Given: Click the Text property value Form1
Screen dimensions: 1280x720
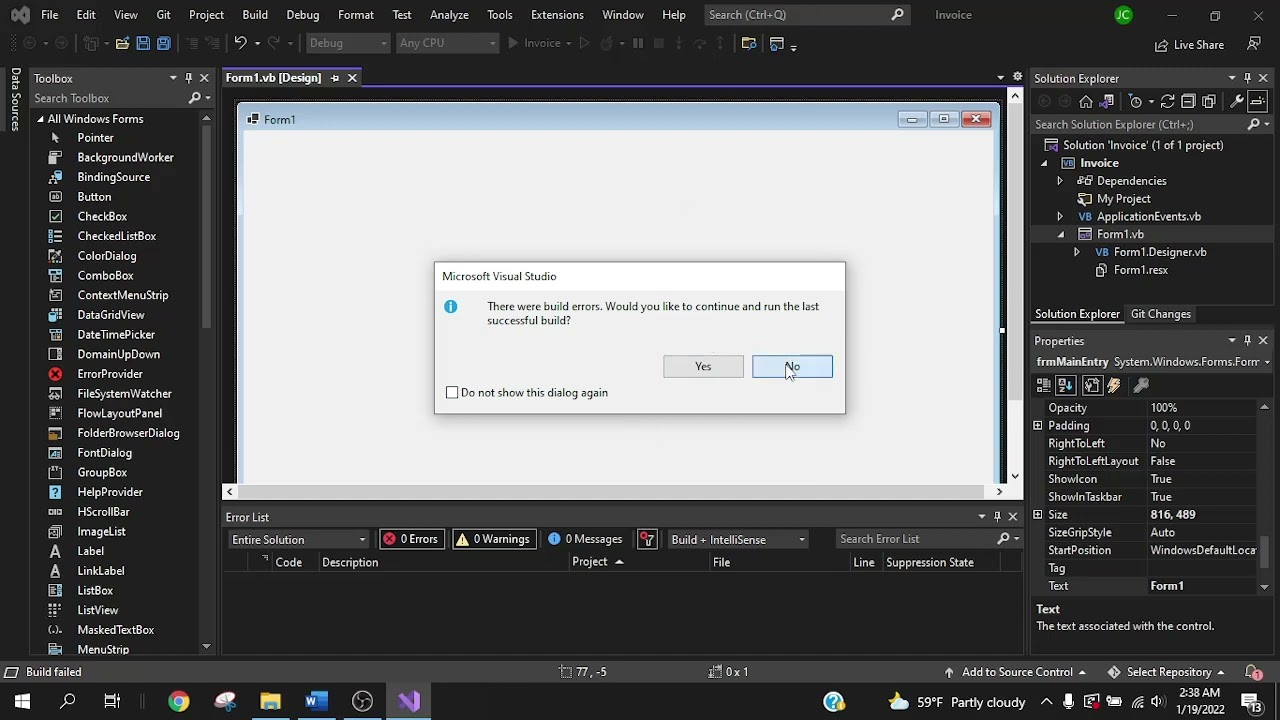Looking at the screenshot, I should click(1203, 586).
